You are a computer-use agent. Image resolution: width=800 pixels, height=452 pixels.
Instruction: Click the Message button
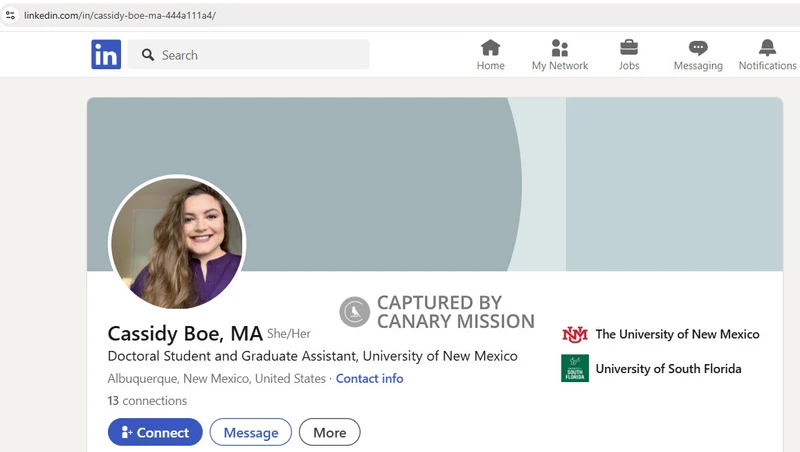click(x=251, y=432)
